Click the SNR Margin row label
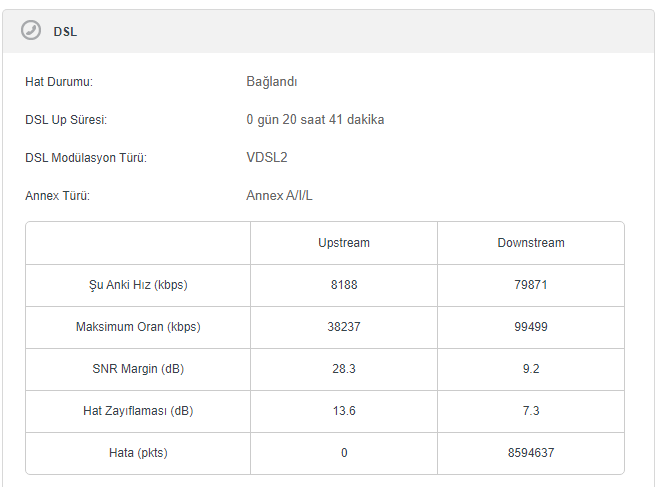 point(138,369)
